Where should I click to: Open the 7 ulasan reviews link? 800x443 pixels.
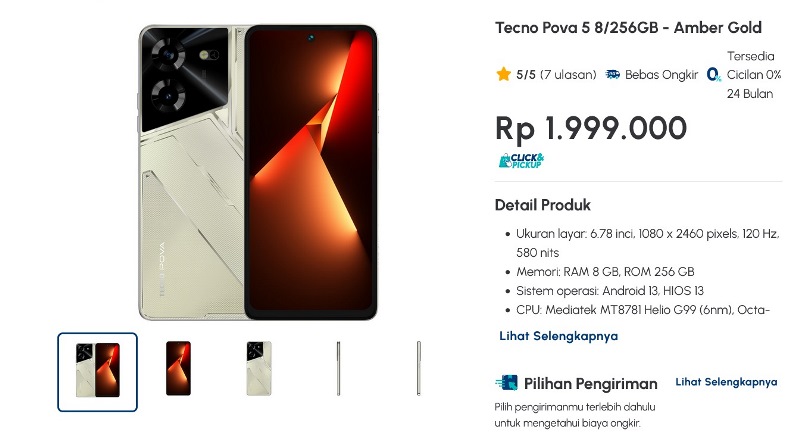tap(568, 75)
